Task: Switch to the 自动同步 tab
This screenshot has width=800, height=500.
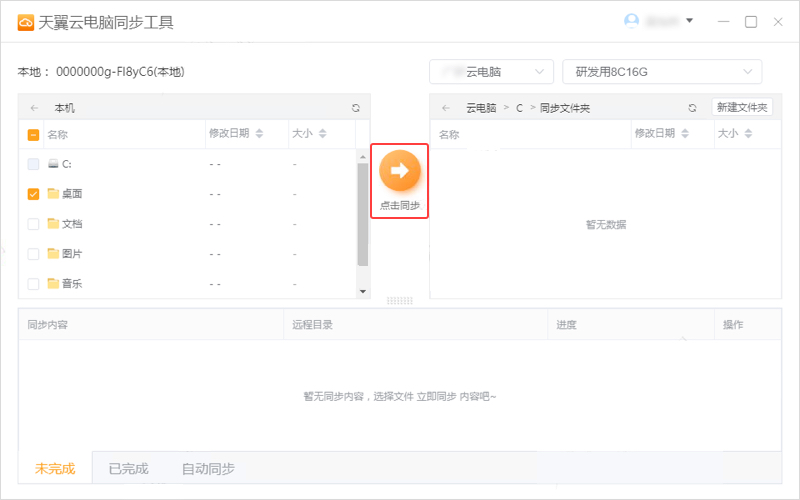Action: coord(208,468)
